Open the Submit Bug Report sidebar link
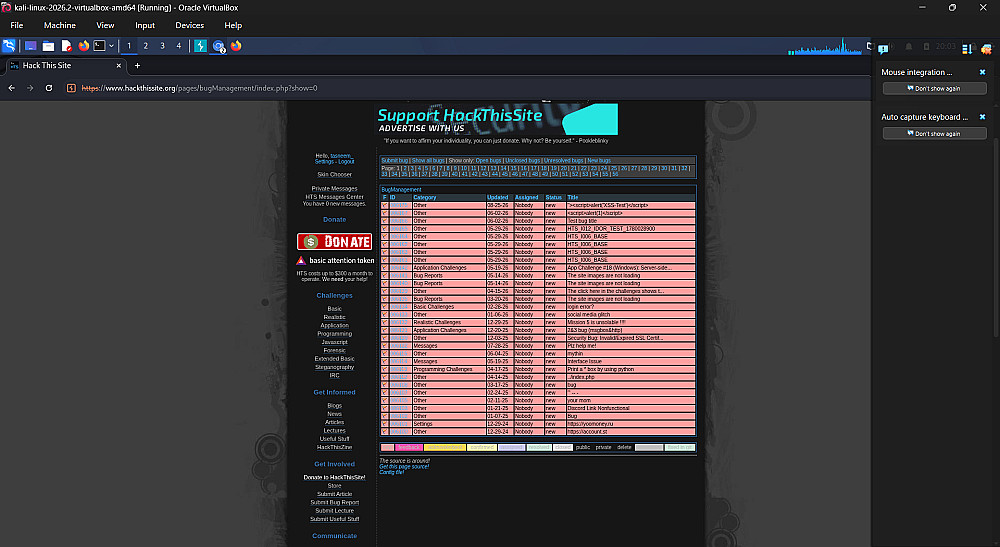This screenshot has width=1000, height=547. point(335,502)
